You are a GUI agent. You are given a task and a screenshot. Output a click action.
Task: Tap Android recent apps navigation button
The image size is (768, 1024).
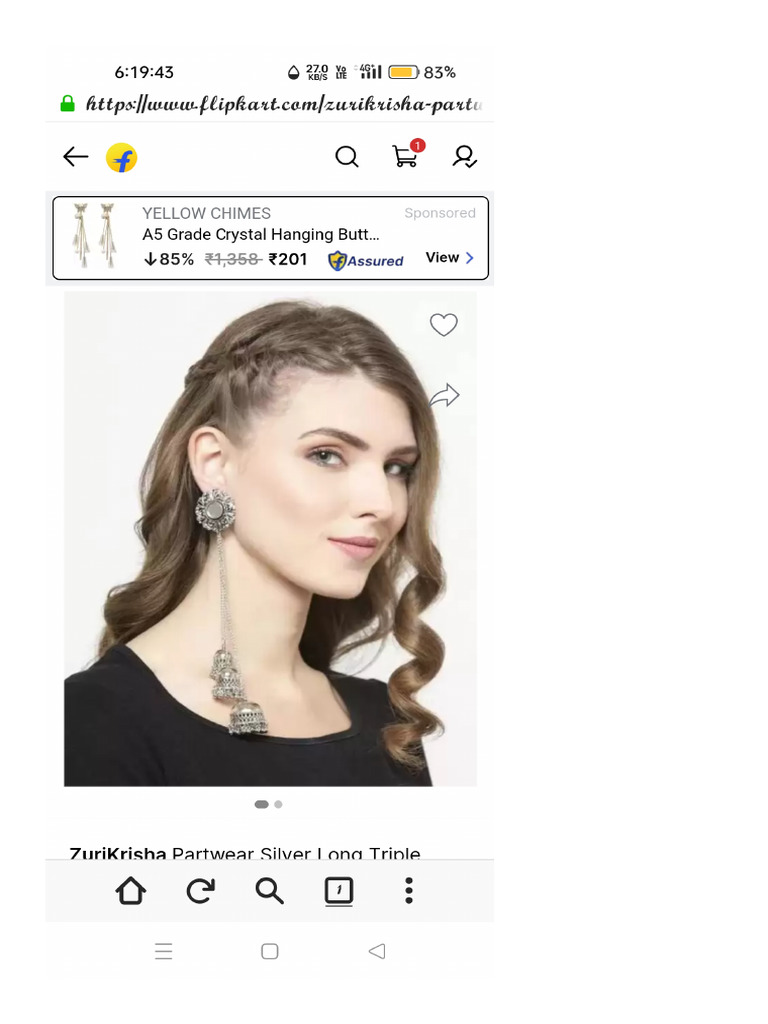(163, 951)
